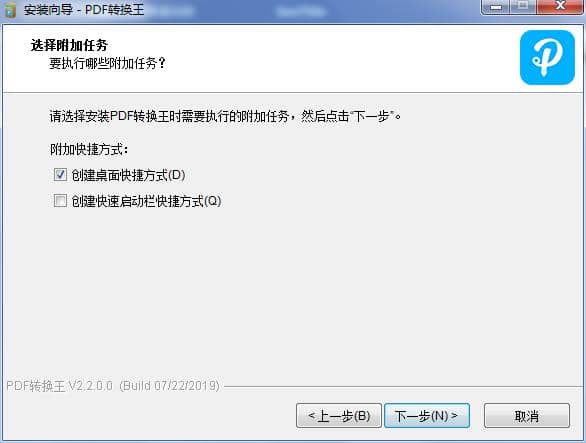This screenshot has height=443, width=586.
Task: Click the blue PDF转换王 P logo
Action: (x=547, y=57)
